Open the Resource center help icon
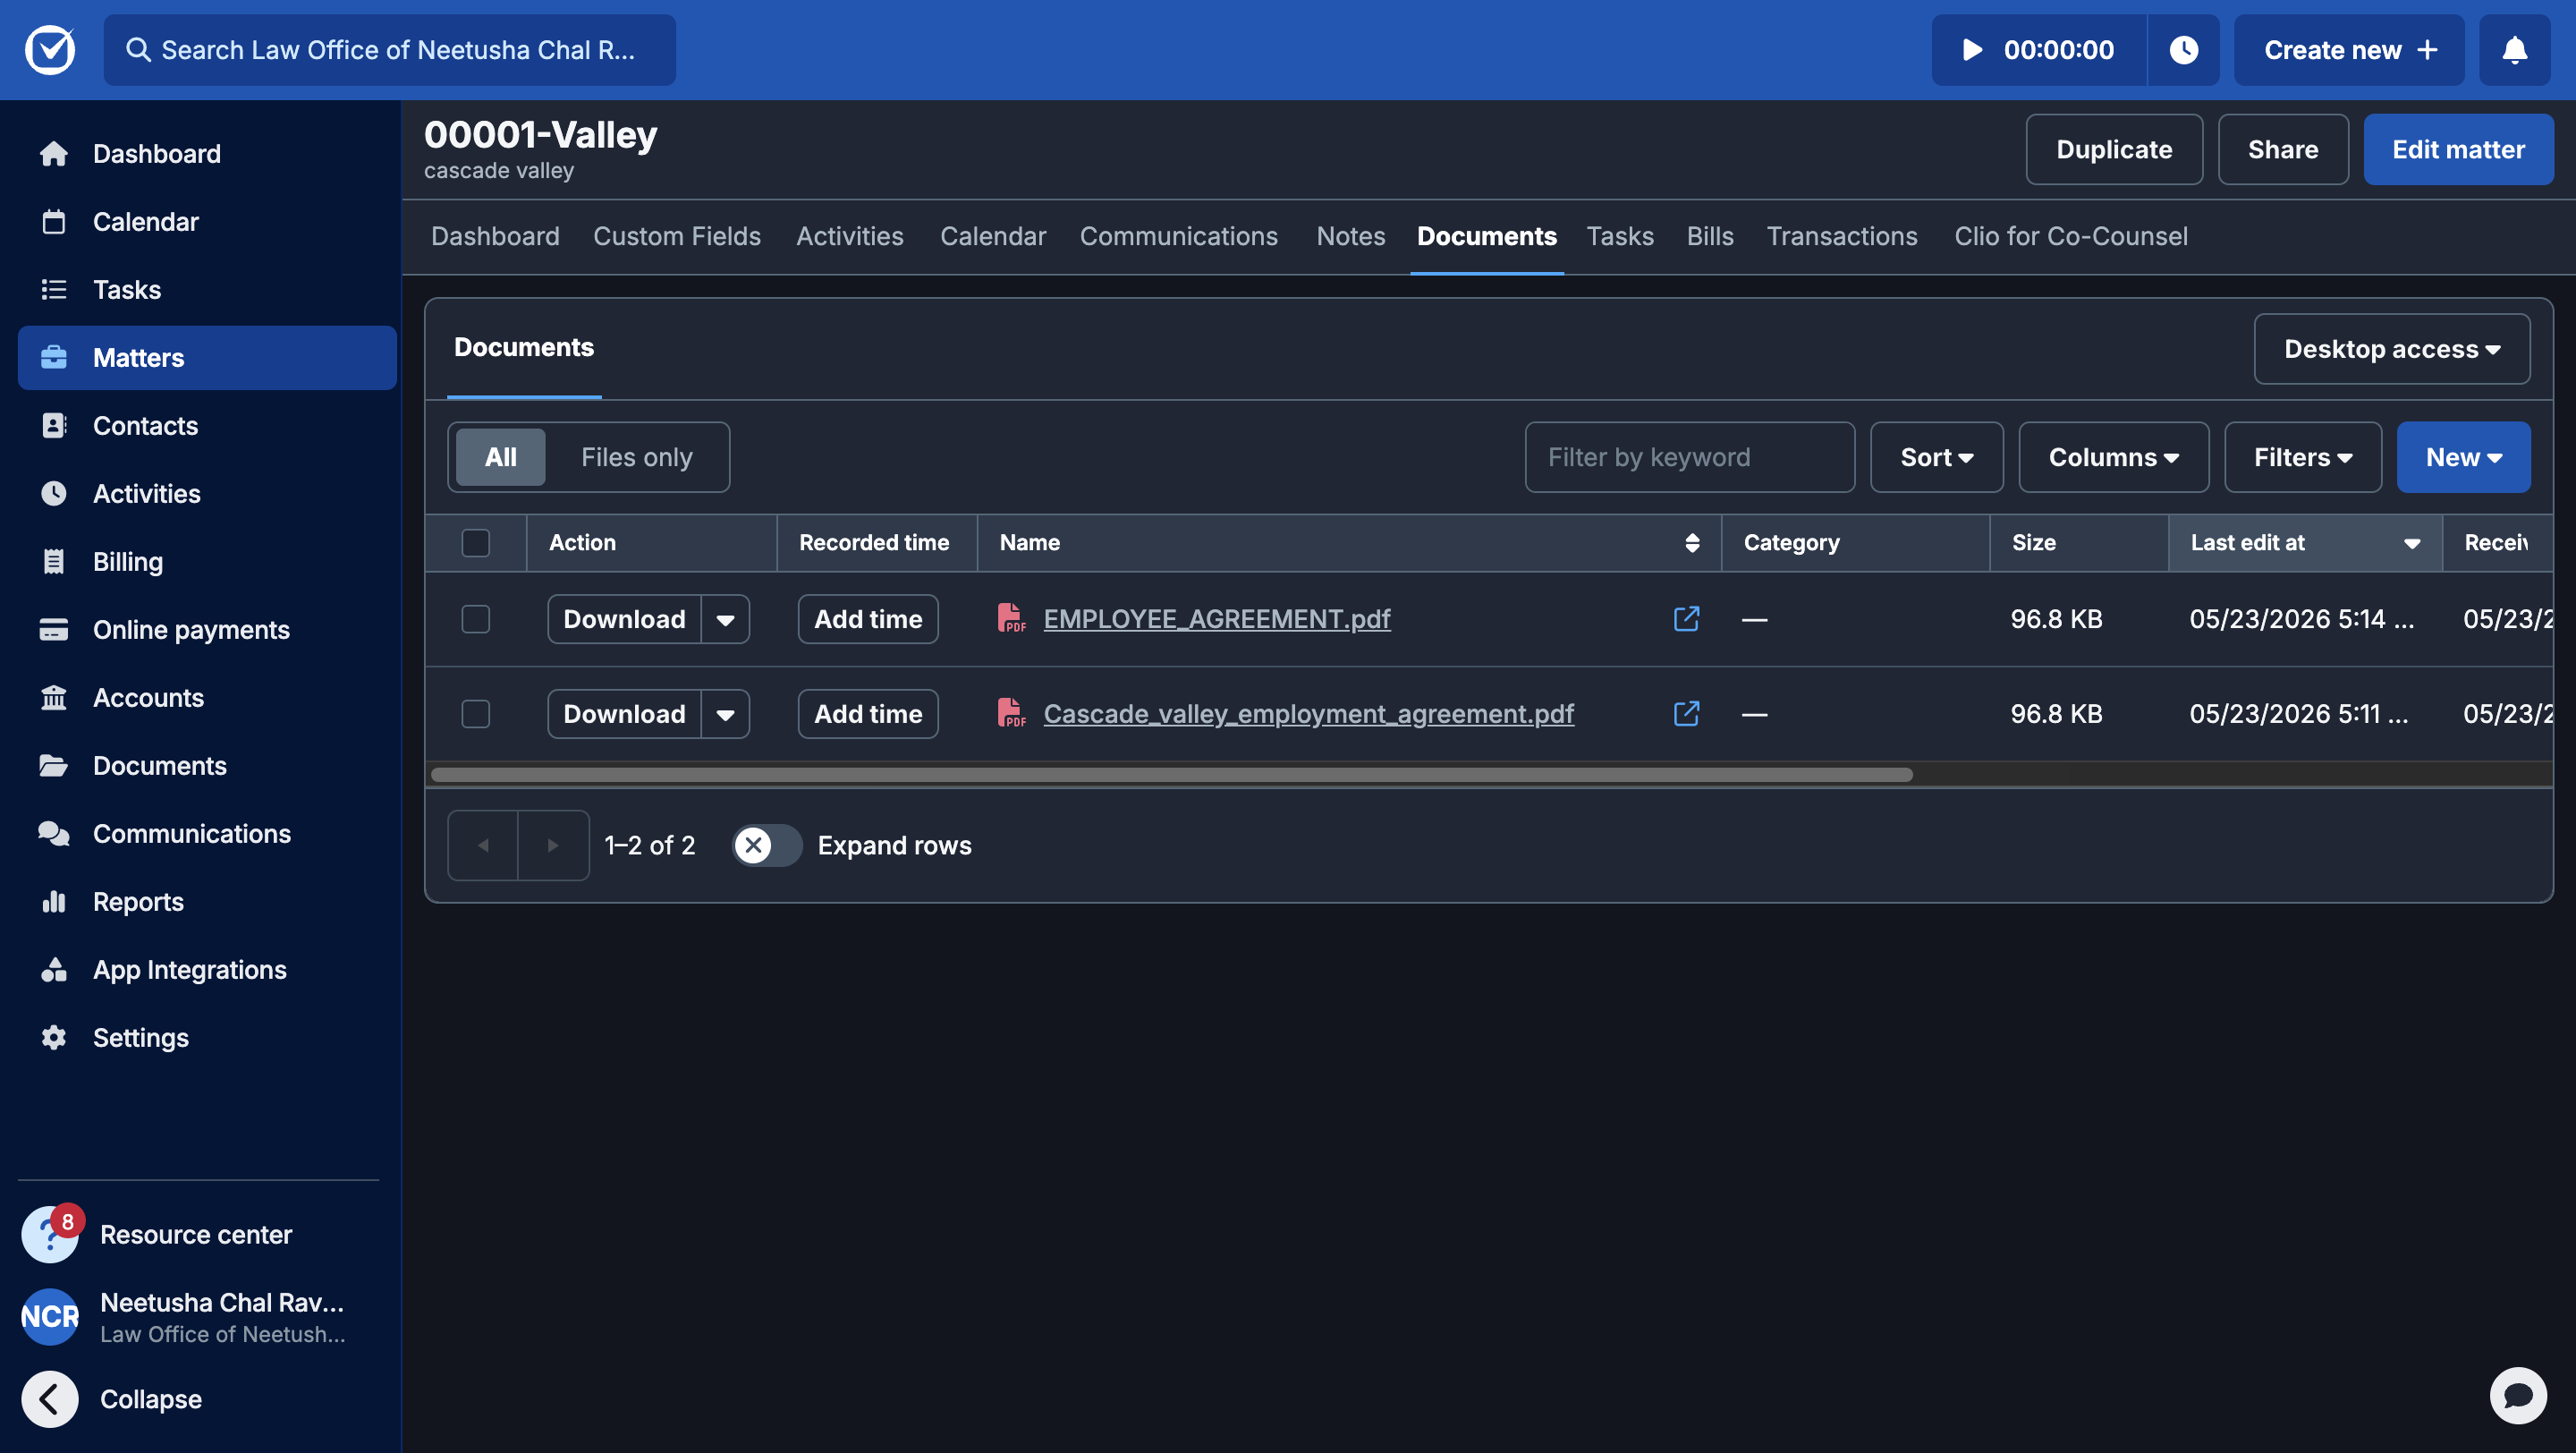The image size is (2576, 1453). point(50,1234)
